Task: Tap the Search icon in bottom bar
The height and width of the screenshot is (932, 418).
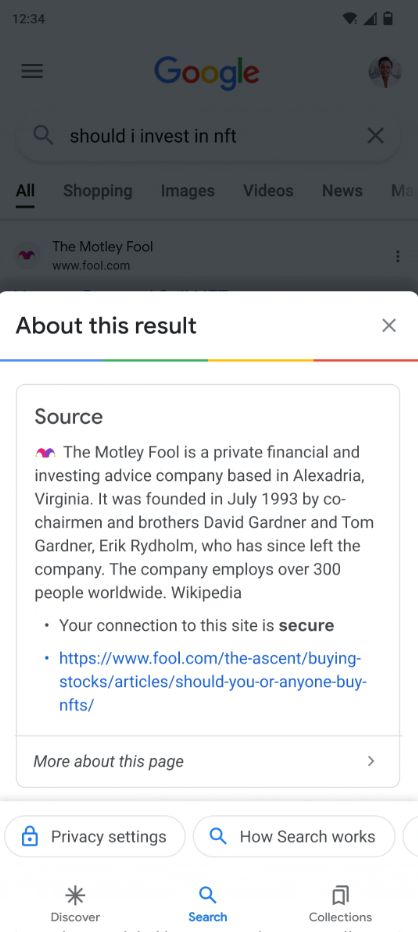Action: click(x=208, y=895)
